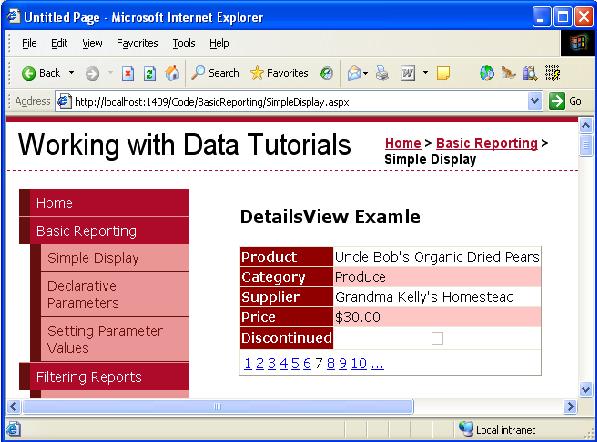Go to page 8 of DetailsView
This screenshot has width=597, height=442.
tap(330, 364)
